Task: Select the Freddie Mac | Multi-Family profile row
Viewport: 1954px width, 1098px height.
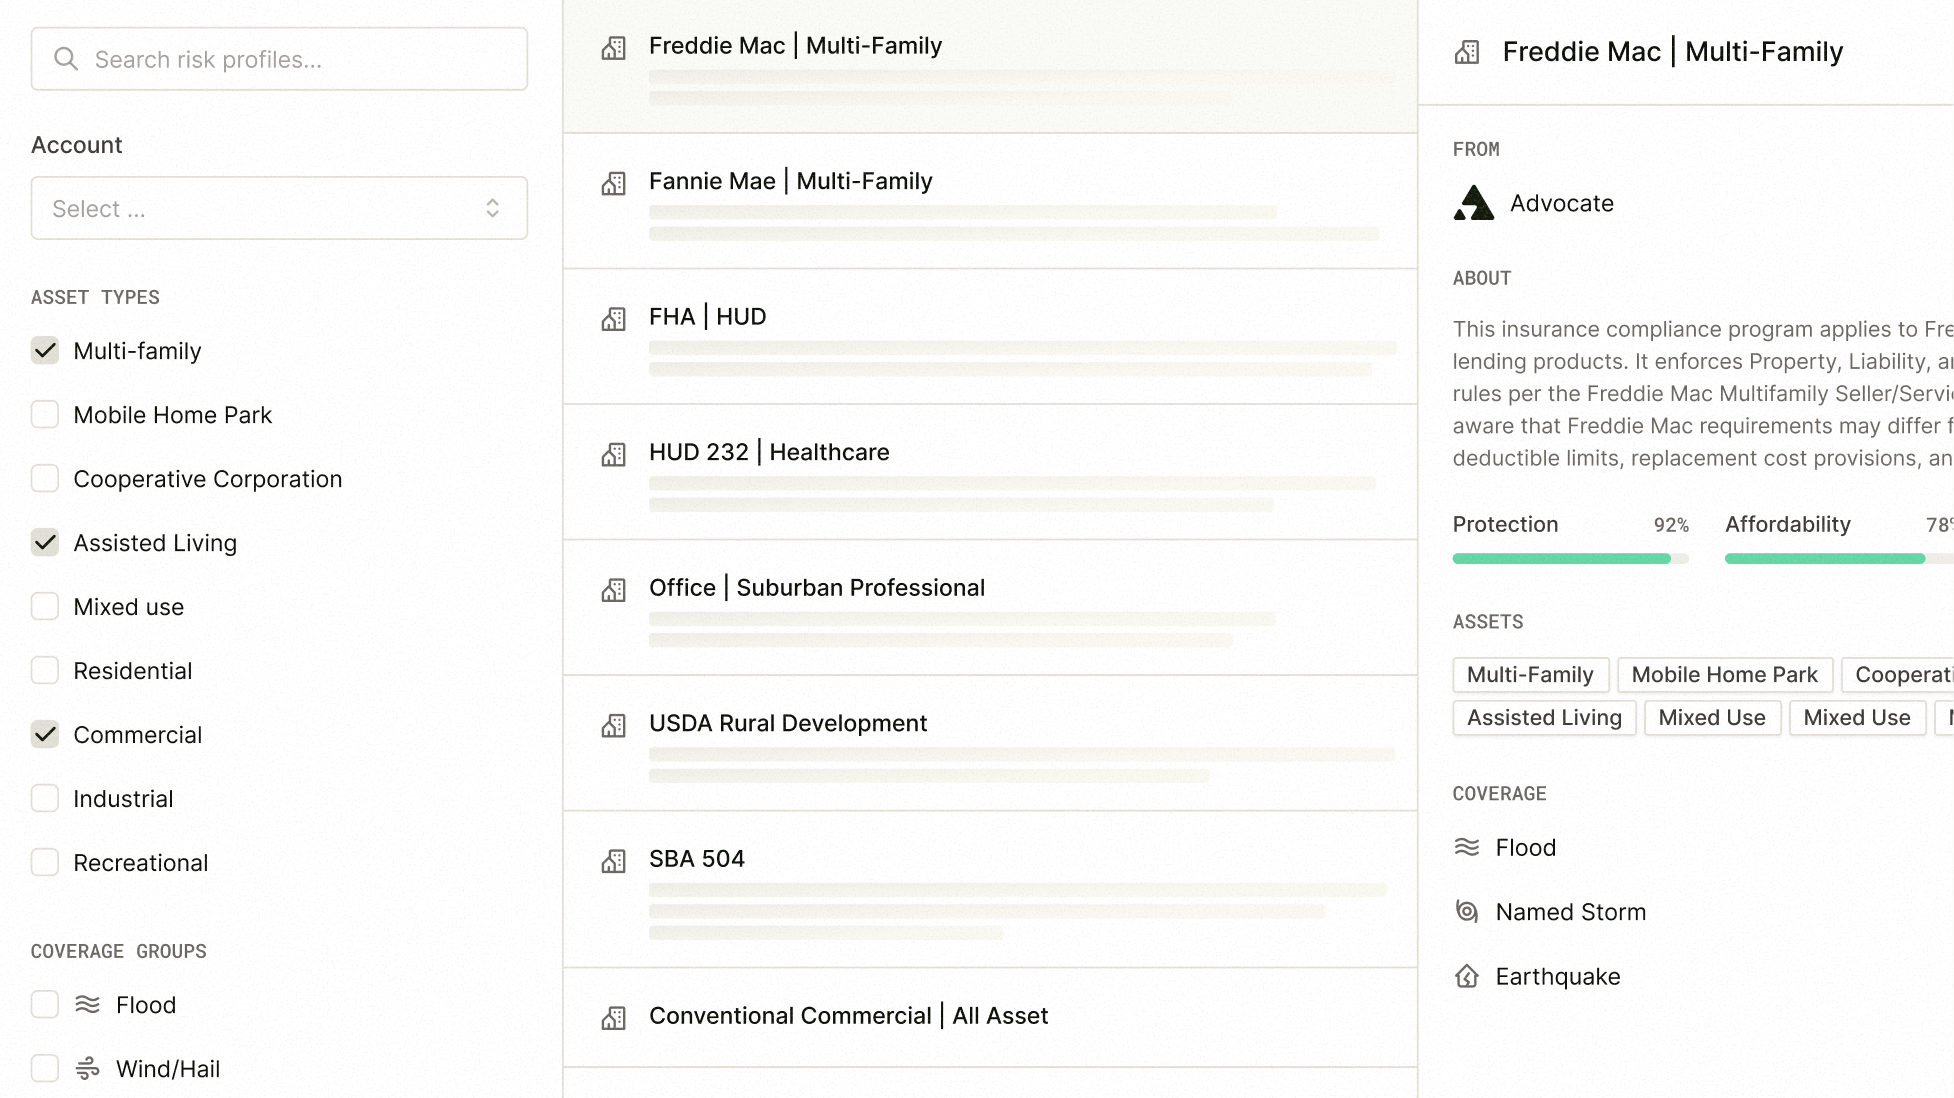Action: point(990,66)
